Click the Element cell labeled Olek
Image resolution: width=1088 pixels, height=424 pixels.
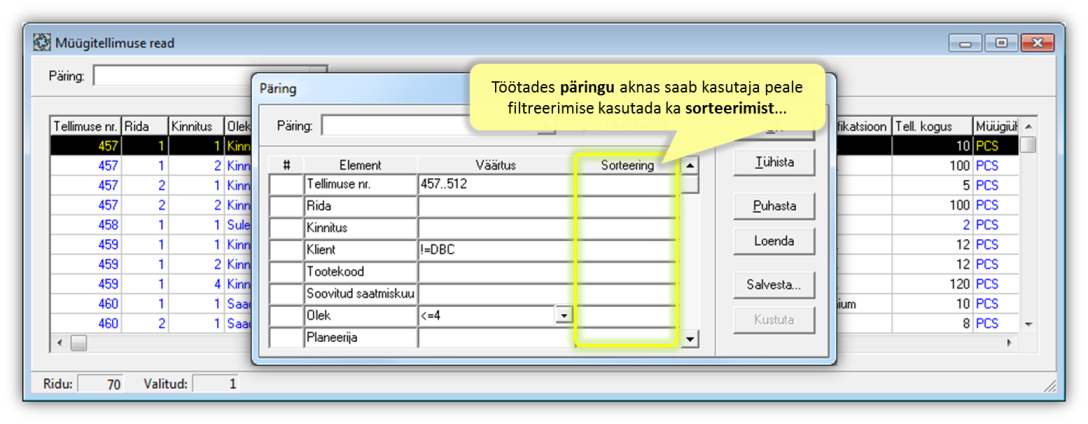coord(361,315)
